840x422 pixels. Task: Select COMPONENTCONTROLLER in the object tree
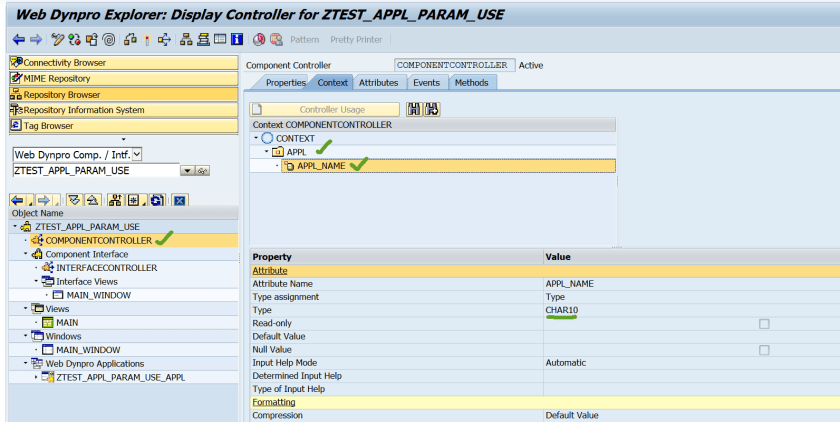(x=99, y=240)
